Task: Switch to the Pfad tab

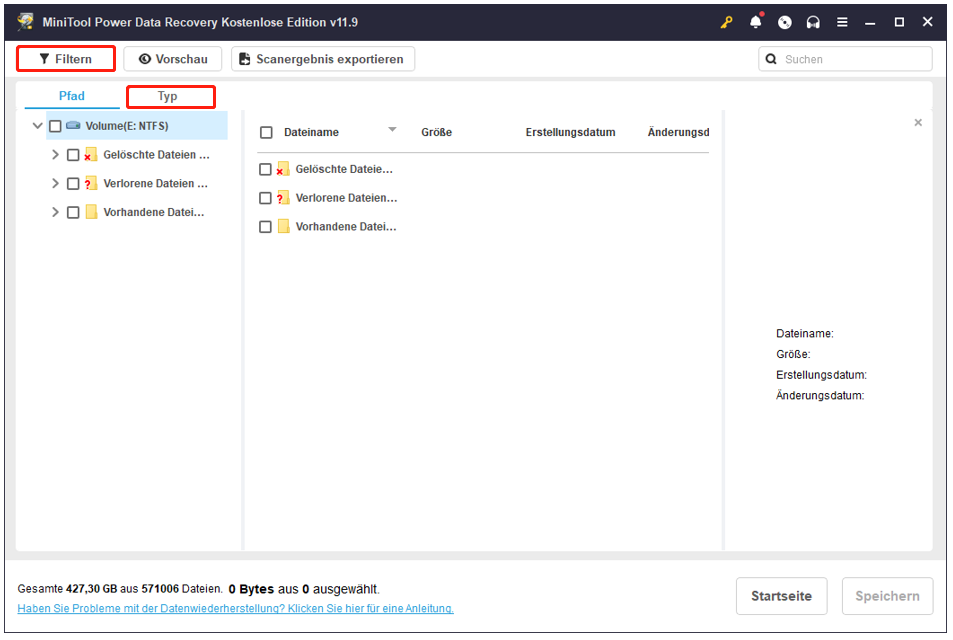Action: pos(72,96)
